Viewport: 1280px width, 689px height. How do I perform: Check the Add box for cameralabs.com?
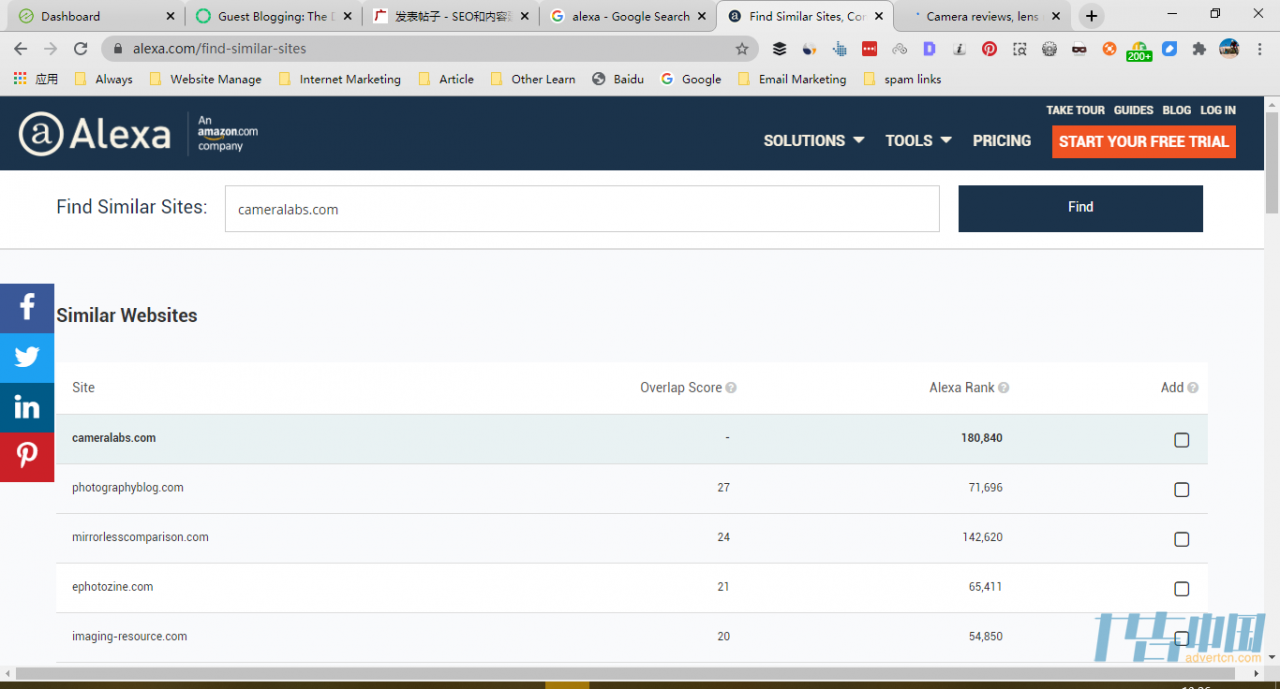click(x=1181, y=440)
